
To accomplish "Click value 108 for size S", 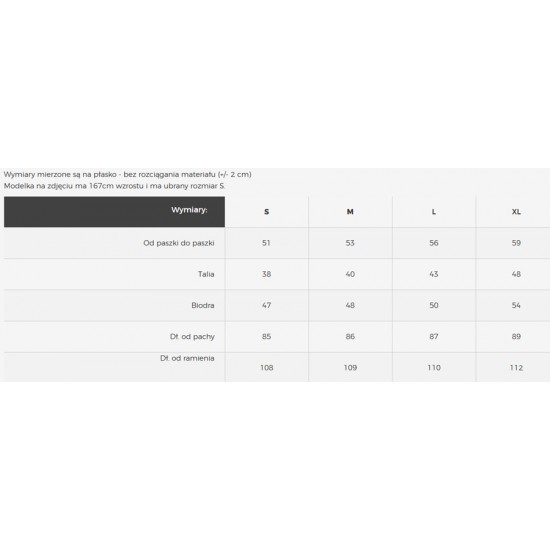I will pyautogui.click(x=267, y=368).
